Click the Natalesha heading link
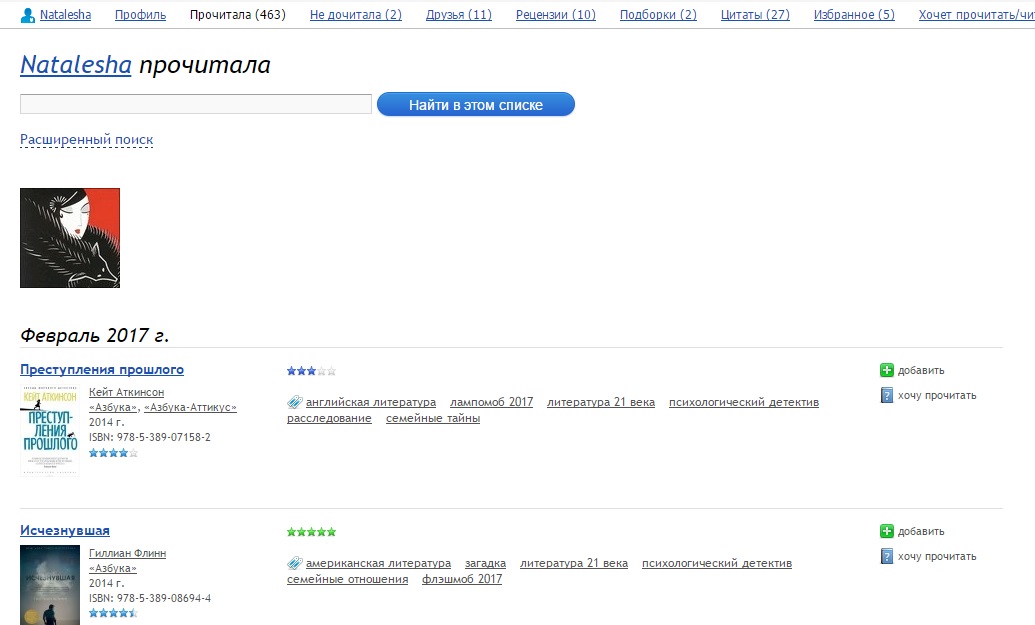Screen dimensions: 1035x625 (76, 65)
